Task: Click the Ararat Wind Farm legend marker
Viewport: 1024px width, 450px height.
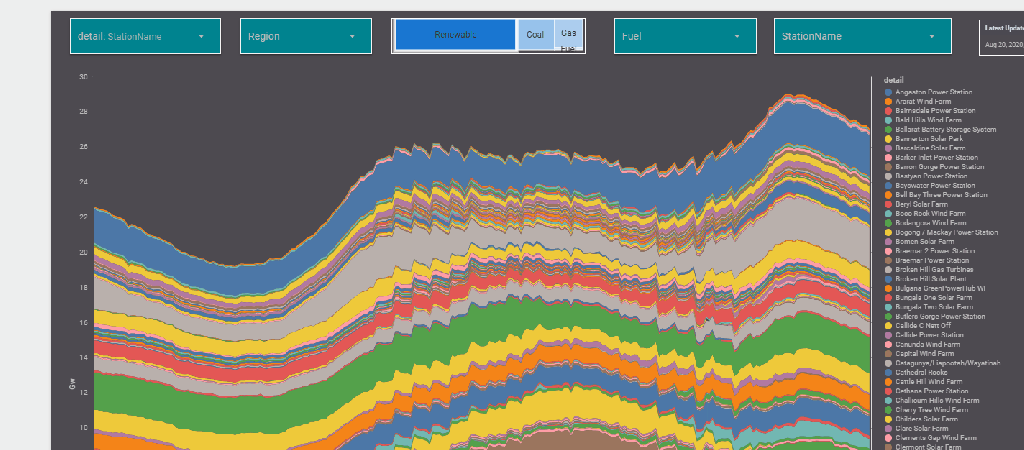Action: click(x=888, y=101)
